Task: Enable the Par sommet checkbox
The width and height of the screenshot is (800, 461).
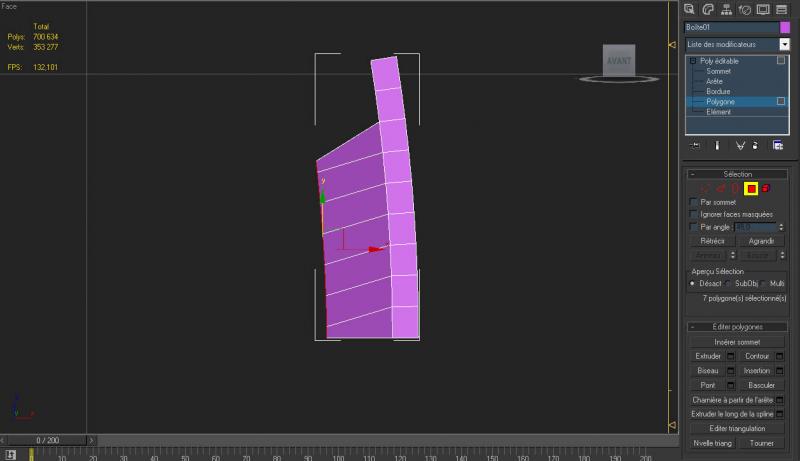Action: (x=695, y=202)
